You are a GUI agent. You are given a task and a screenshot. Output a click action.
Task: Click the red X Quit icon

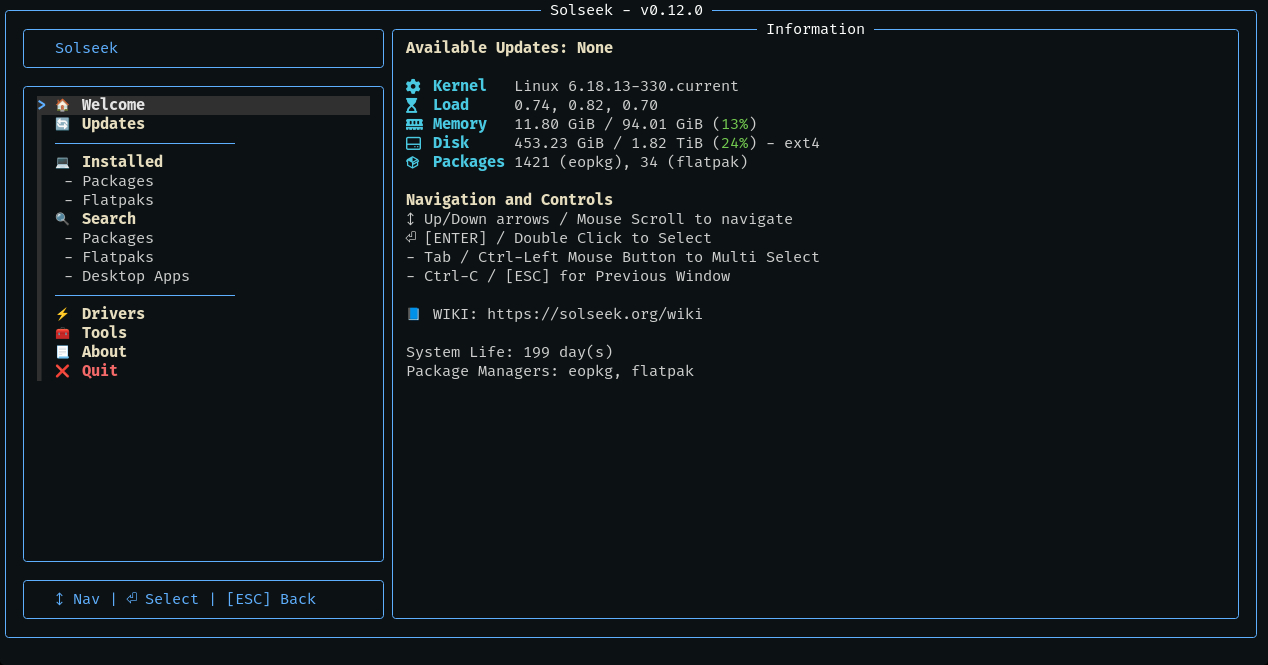pyautogui.click(x=62, y=371)
